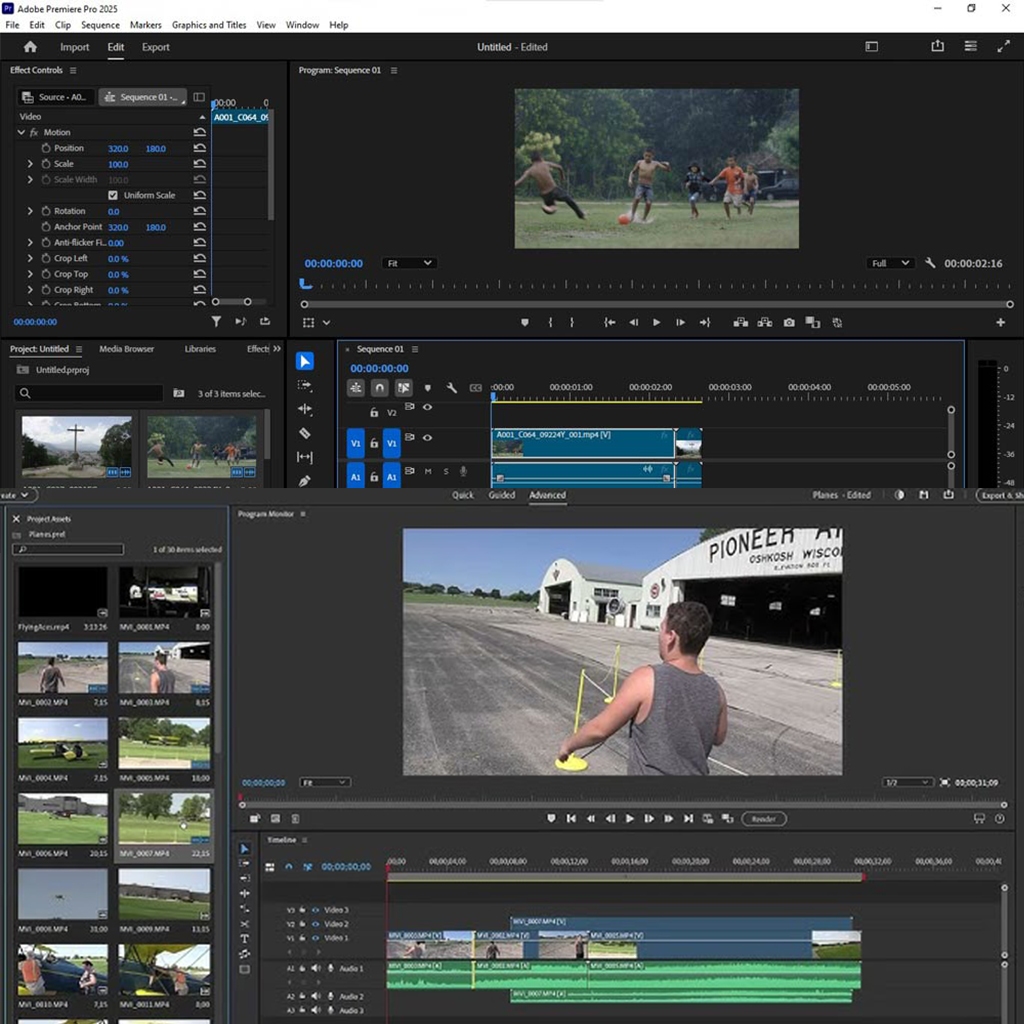The image size is (1024, 1024).
Task: Open the Media Browser tab
Action: (127, 349)
